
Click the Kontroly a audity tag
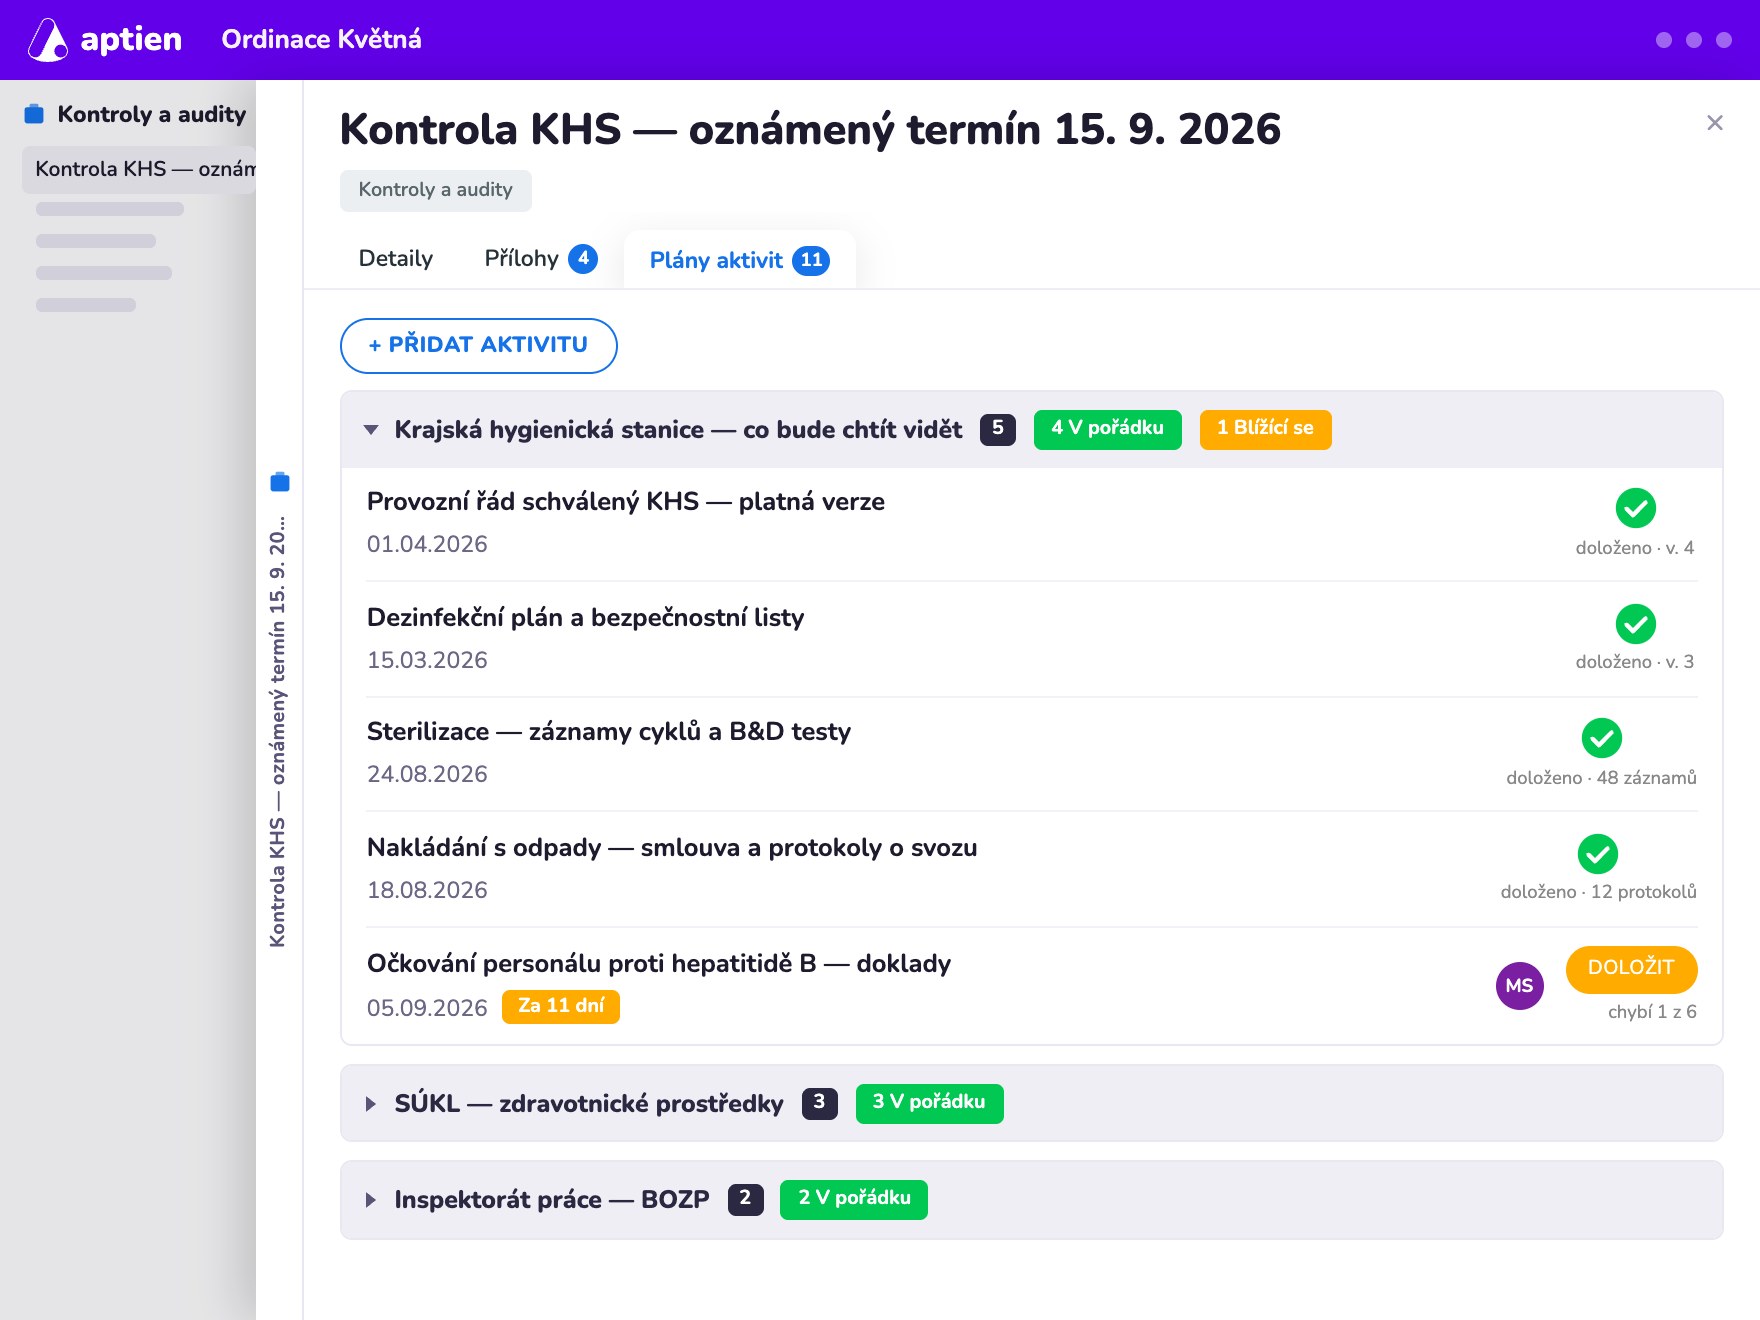pos(435,190)
